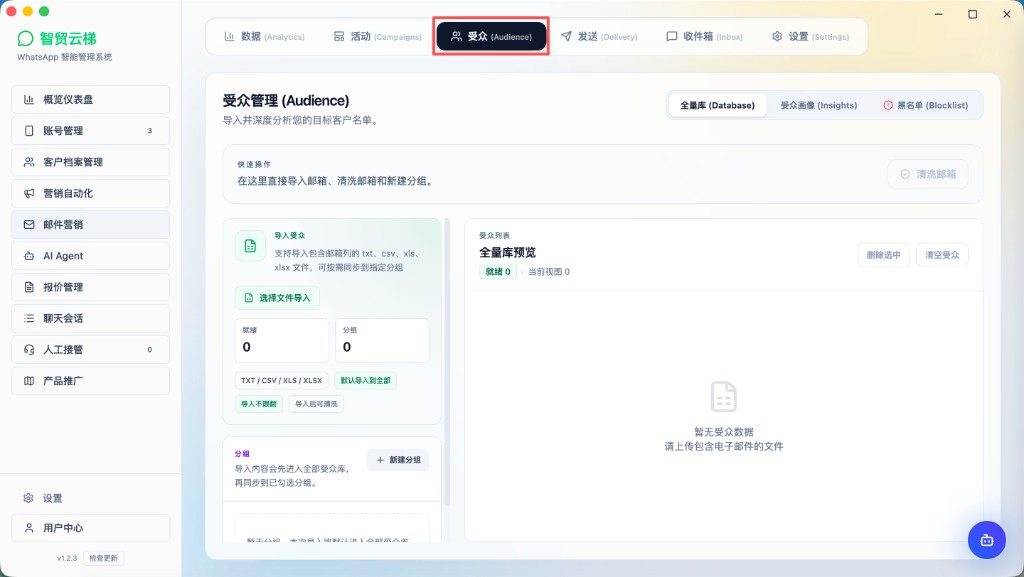Click the 智贸云梯 WhatsApp logo icon
The image size is (1024, 577).
click(25, 39)
